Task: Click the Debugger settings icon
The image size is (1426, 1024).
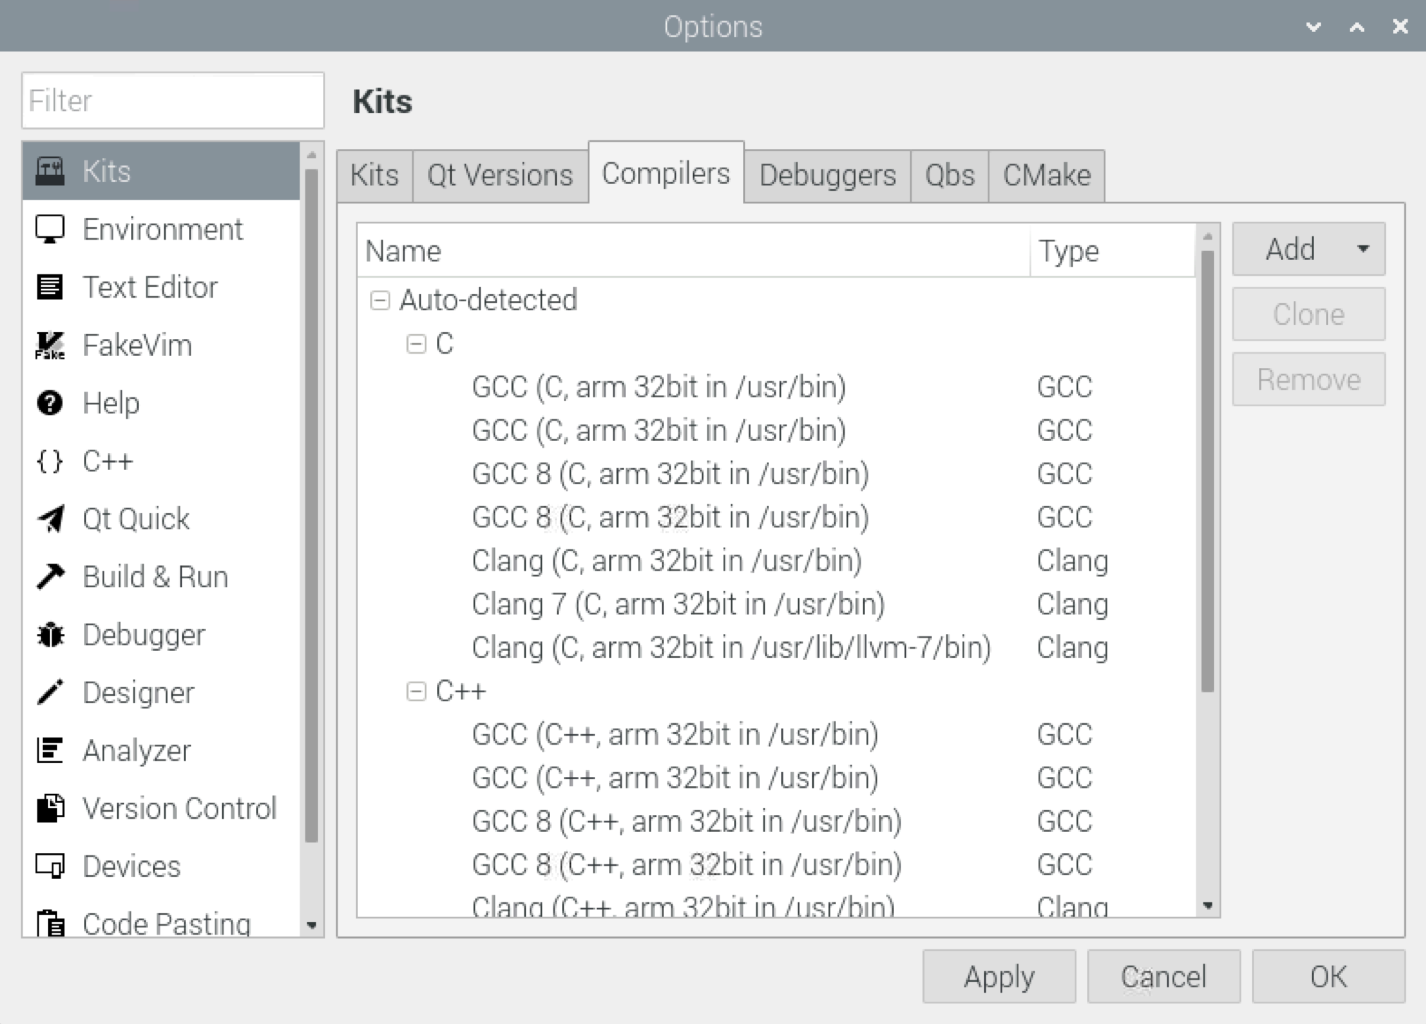Action: click(51, 634)
